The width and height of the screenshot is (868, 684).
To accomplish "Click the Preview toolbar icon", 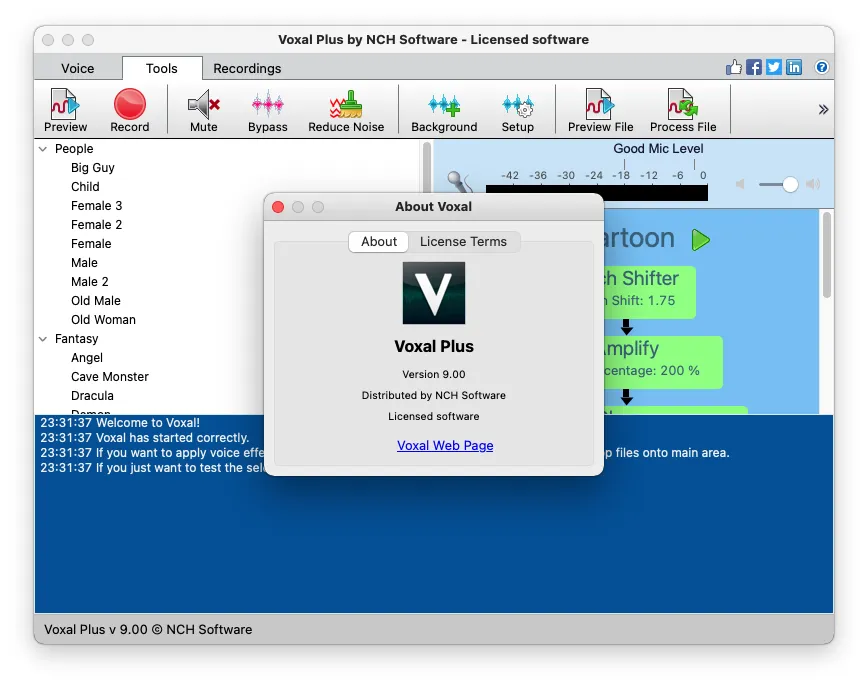I will pyautogui.click(x=65, y=110).
